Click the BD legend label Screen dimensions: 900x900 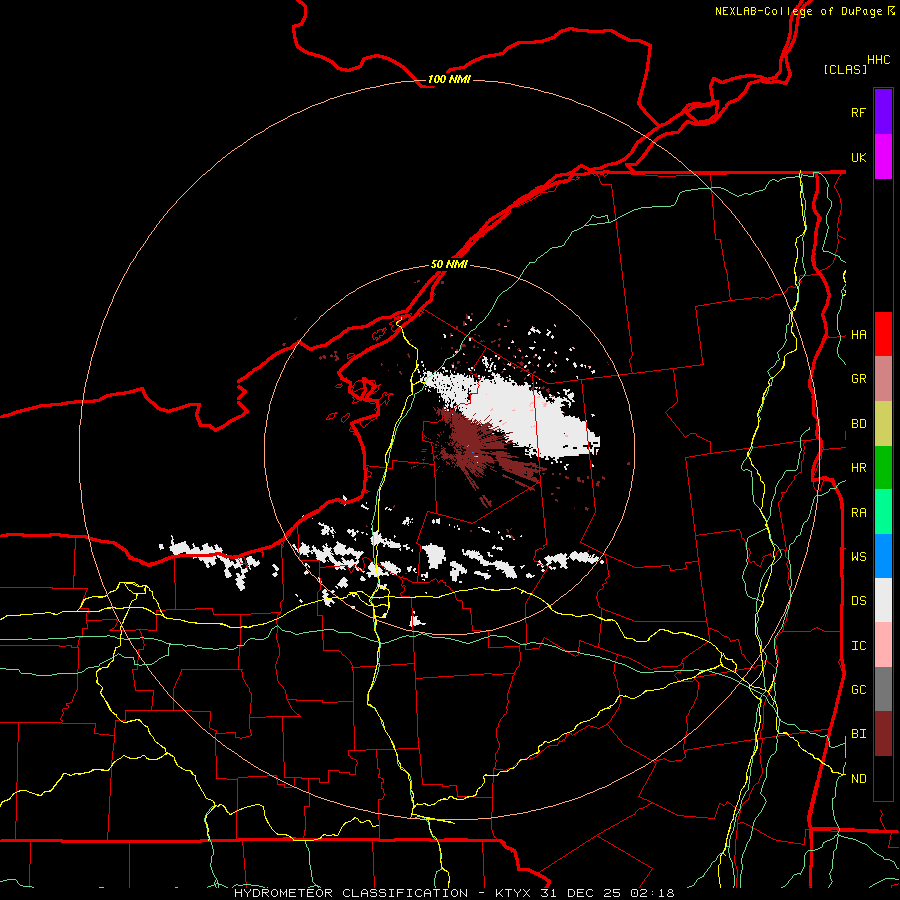pyautogui.click(x=858, y=424)
